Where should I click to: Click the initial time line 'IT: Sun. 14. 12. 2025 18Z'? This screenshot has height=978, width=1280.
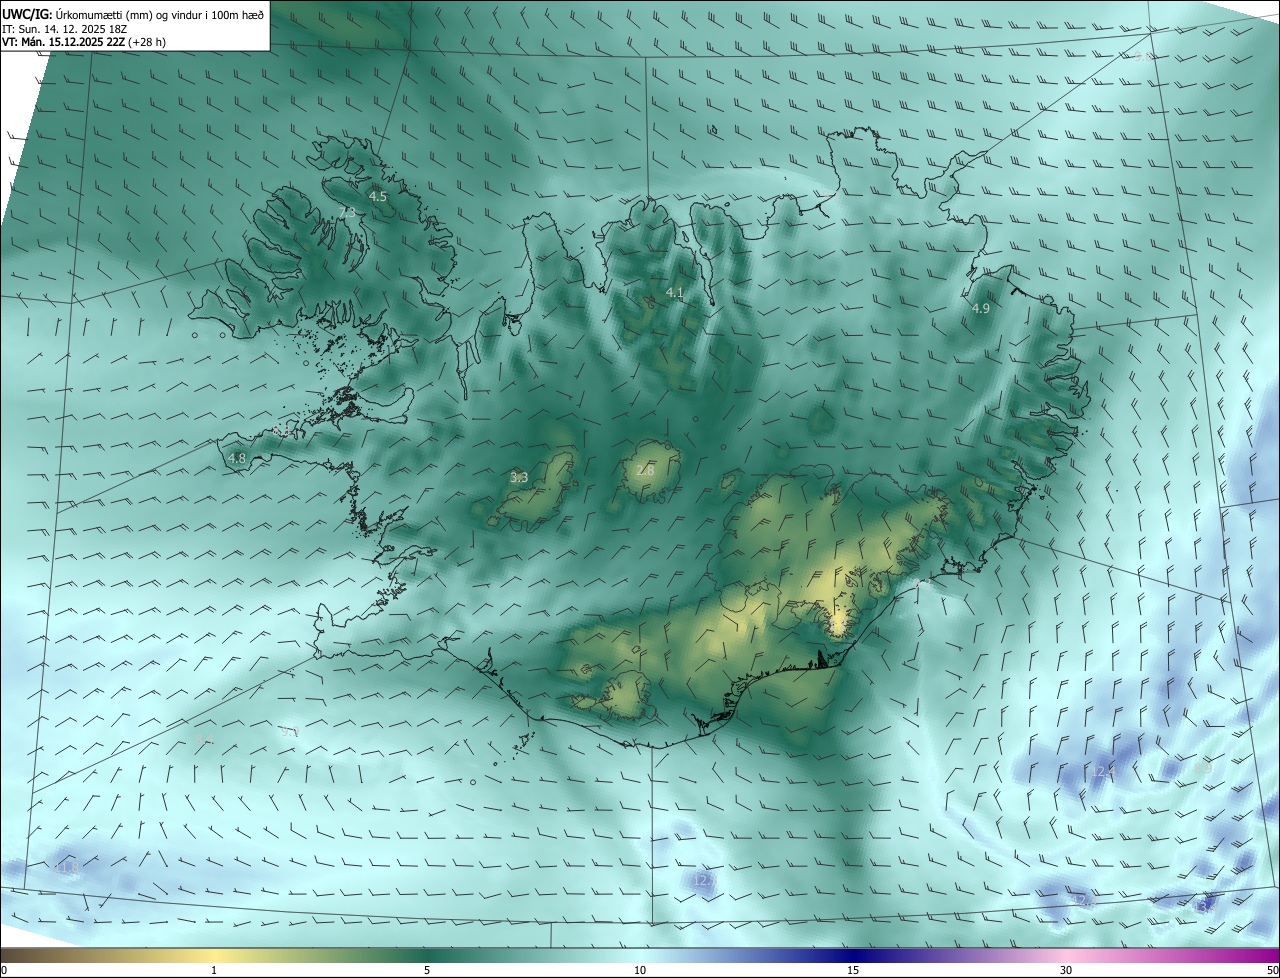tap(64, 29)
